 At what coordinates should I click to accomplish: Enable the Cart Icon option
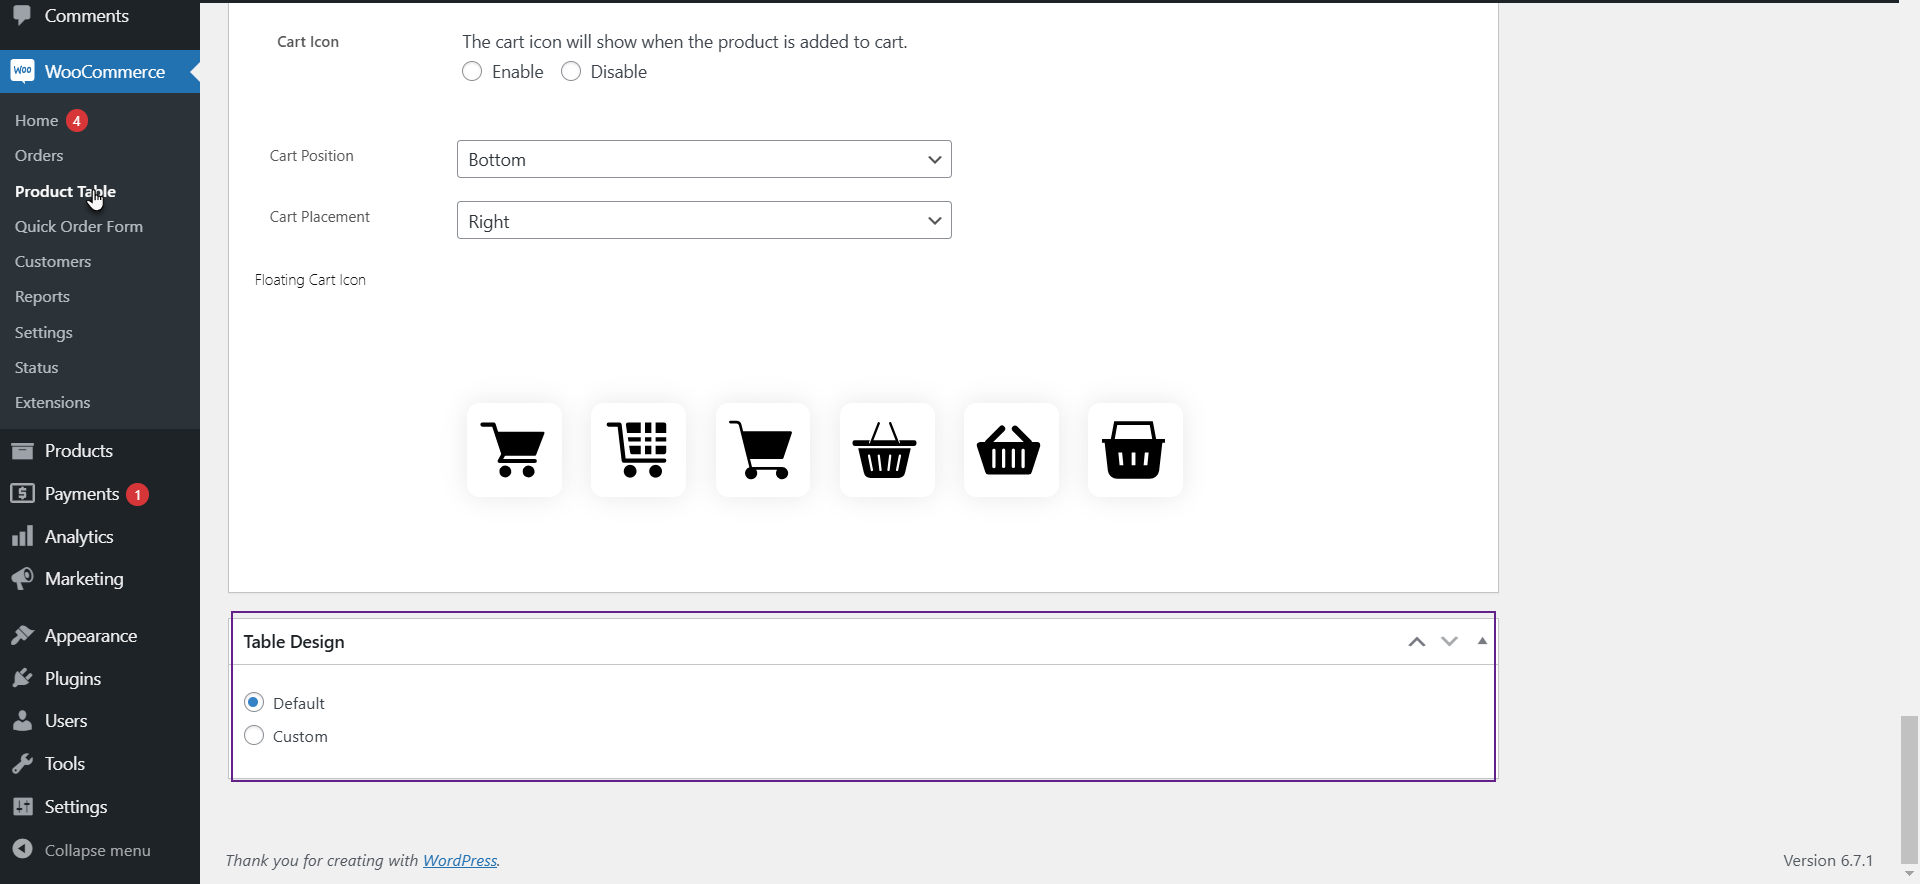(x=472, y=72)
